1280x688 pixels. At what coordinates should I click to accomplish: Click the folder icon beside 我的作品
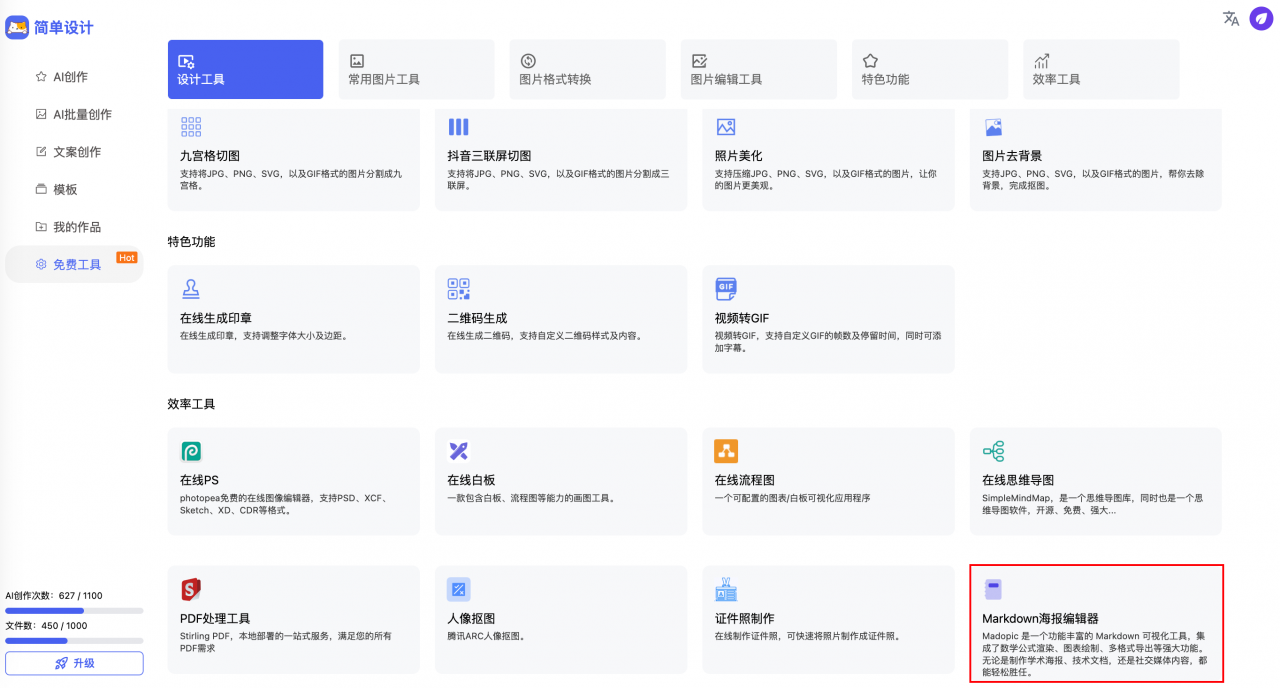[41, 227]
